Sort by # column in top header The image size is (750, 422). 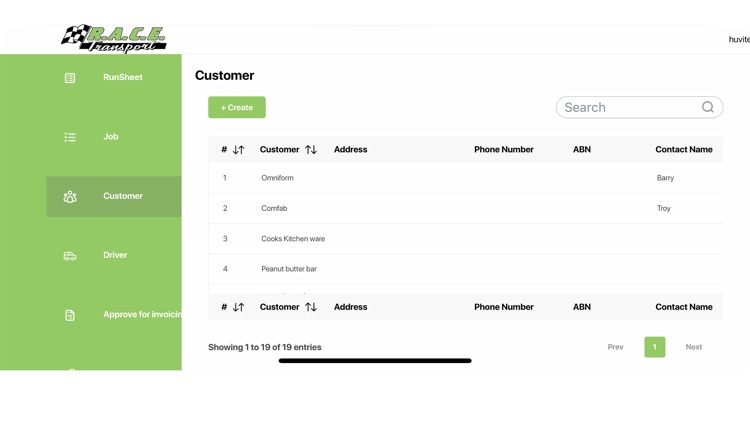(x=238, y=150)
